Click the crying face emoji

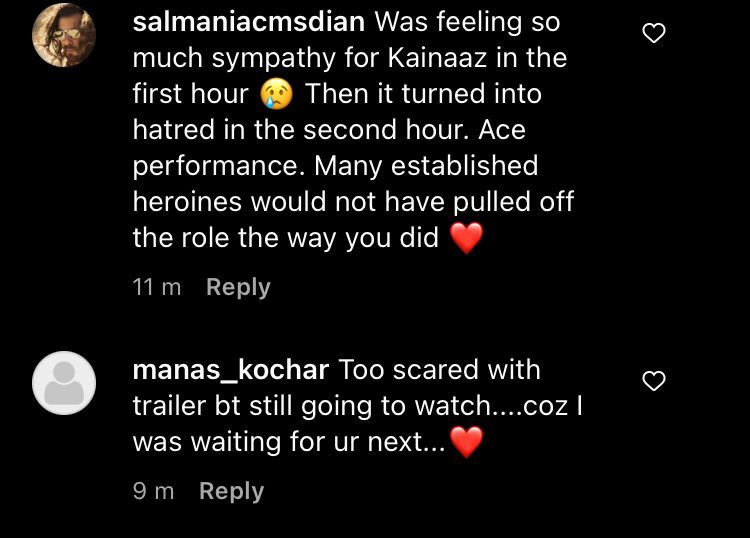click(276, 95)
